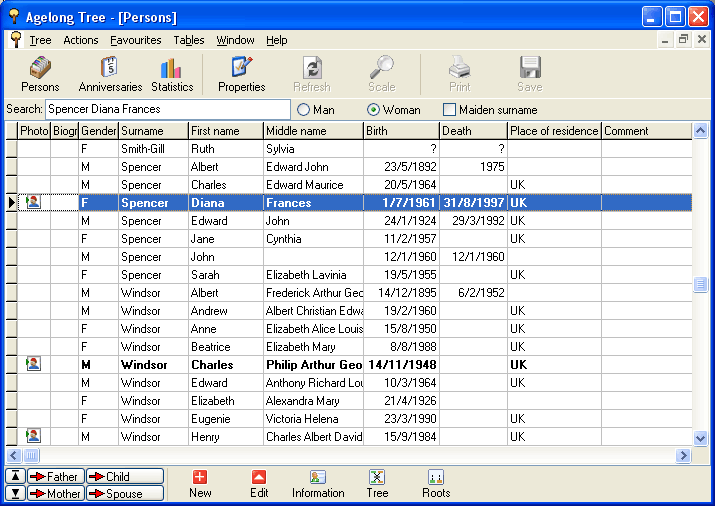Screen dimensions: 715x506
Task: Click photo icon in Charles Windsor row
Action: pyautogui.click(x=33, y=364)
